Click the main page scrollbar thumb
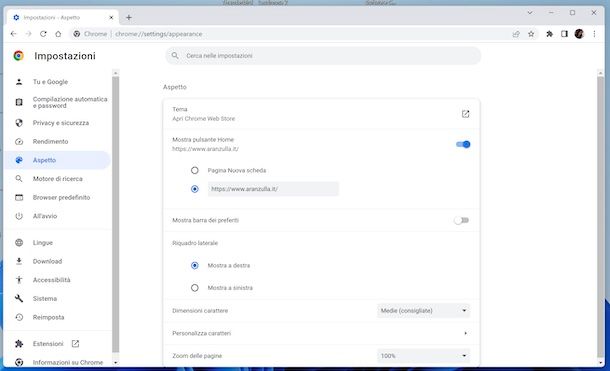Viewport: 610px width, 371px height. click(x=601, y=217)
